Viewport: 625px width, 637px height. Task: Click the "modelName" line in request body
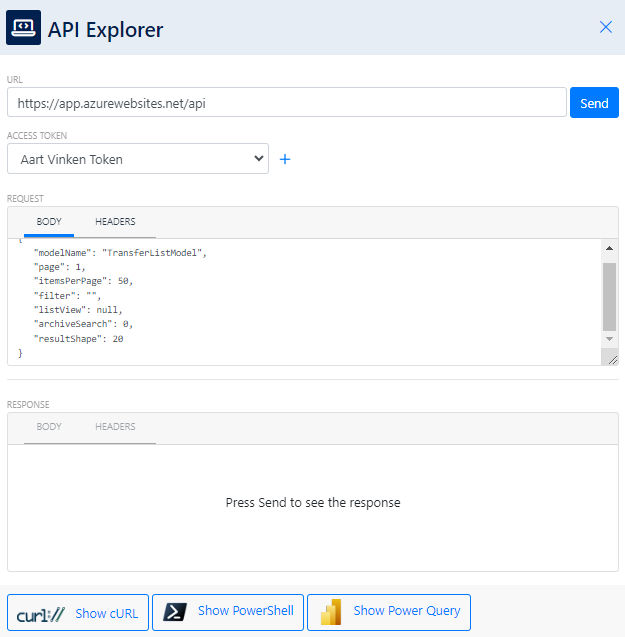[x=120, y=253]
